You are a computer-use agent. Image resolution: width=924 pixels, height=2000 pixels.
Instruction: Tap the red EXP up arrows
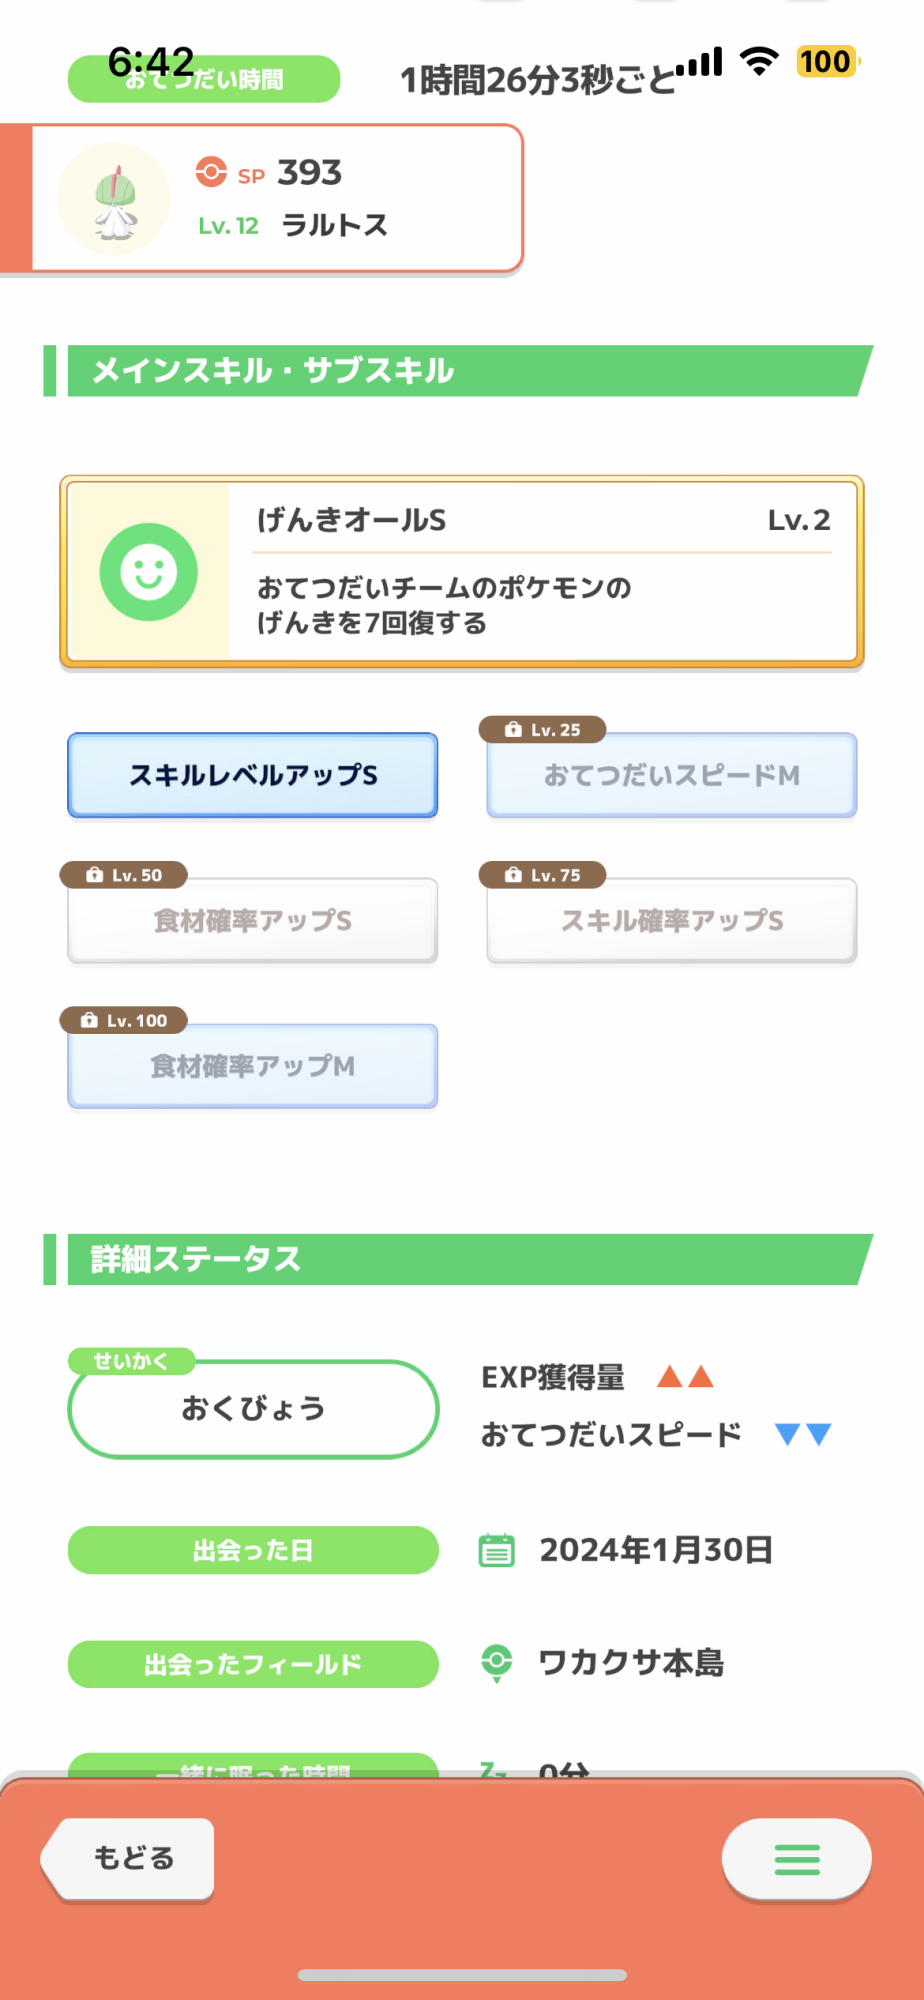(x=685, y=1377)
